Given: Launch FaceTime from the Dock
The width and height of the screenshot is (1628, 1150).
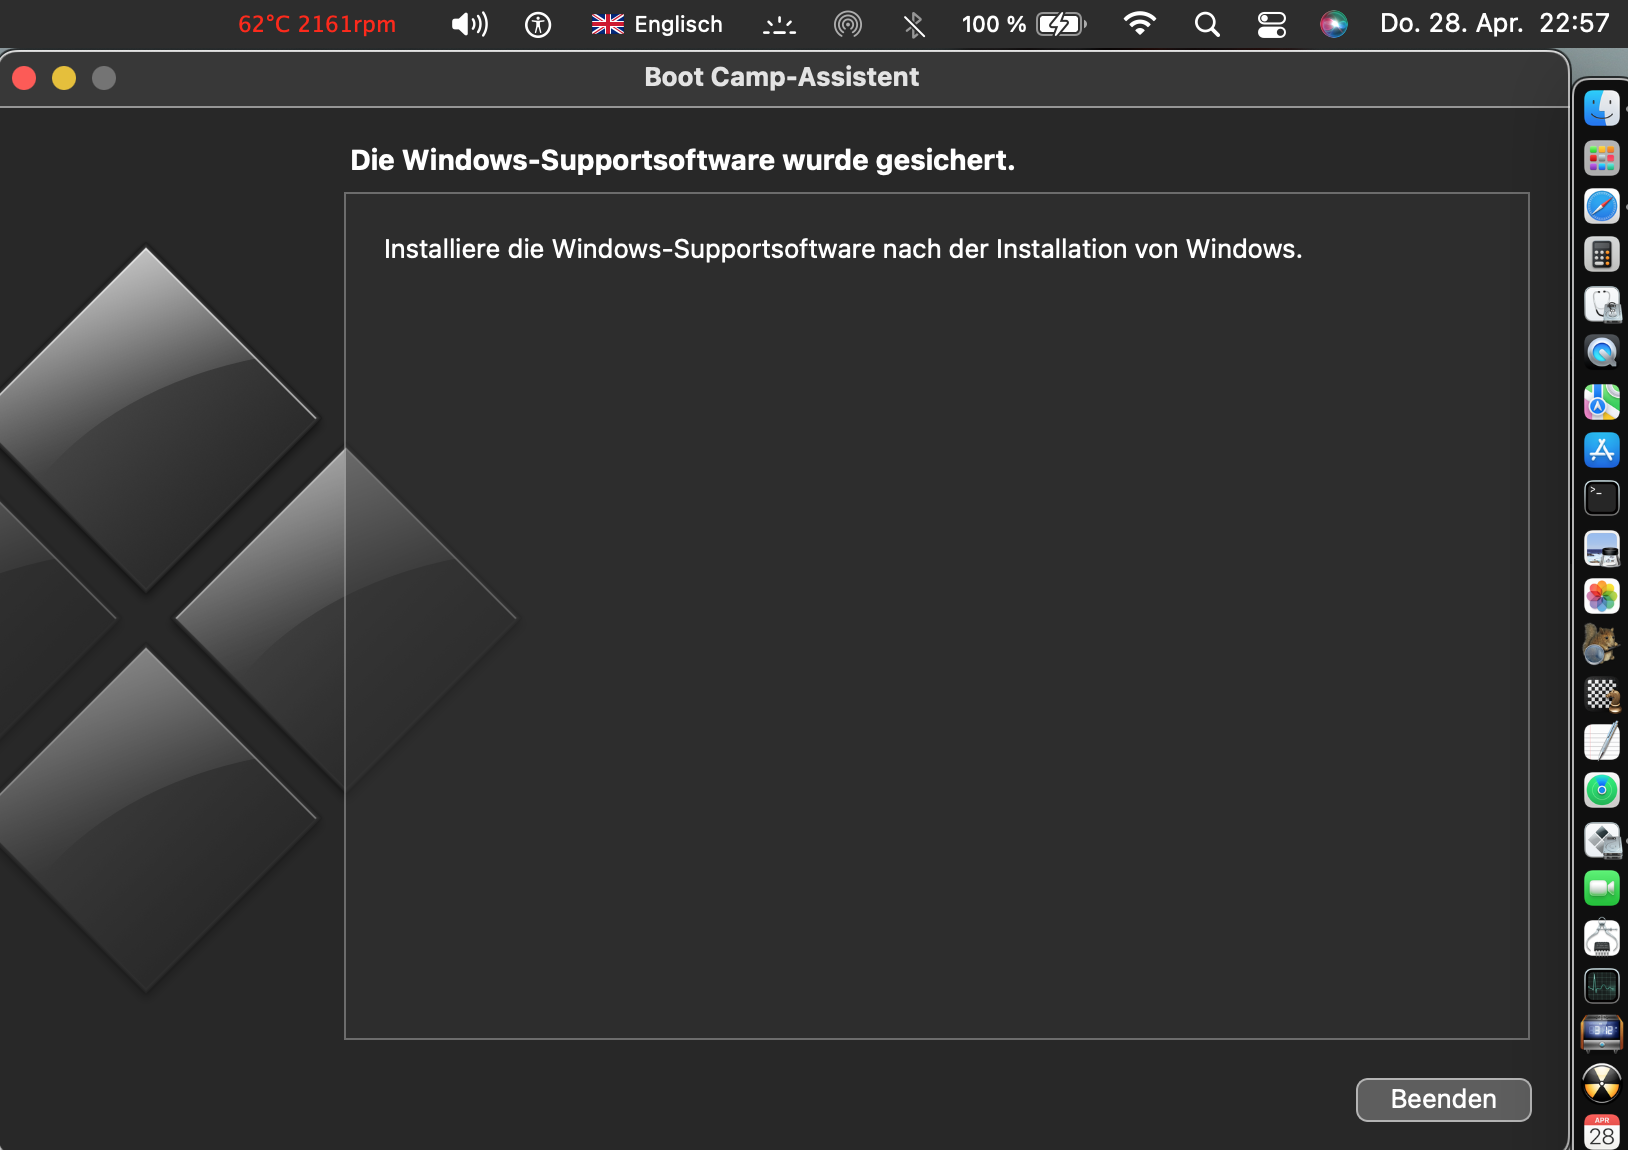Looking at the screenshot, I should click(x=1602, y=888).
